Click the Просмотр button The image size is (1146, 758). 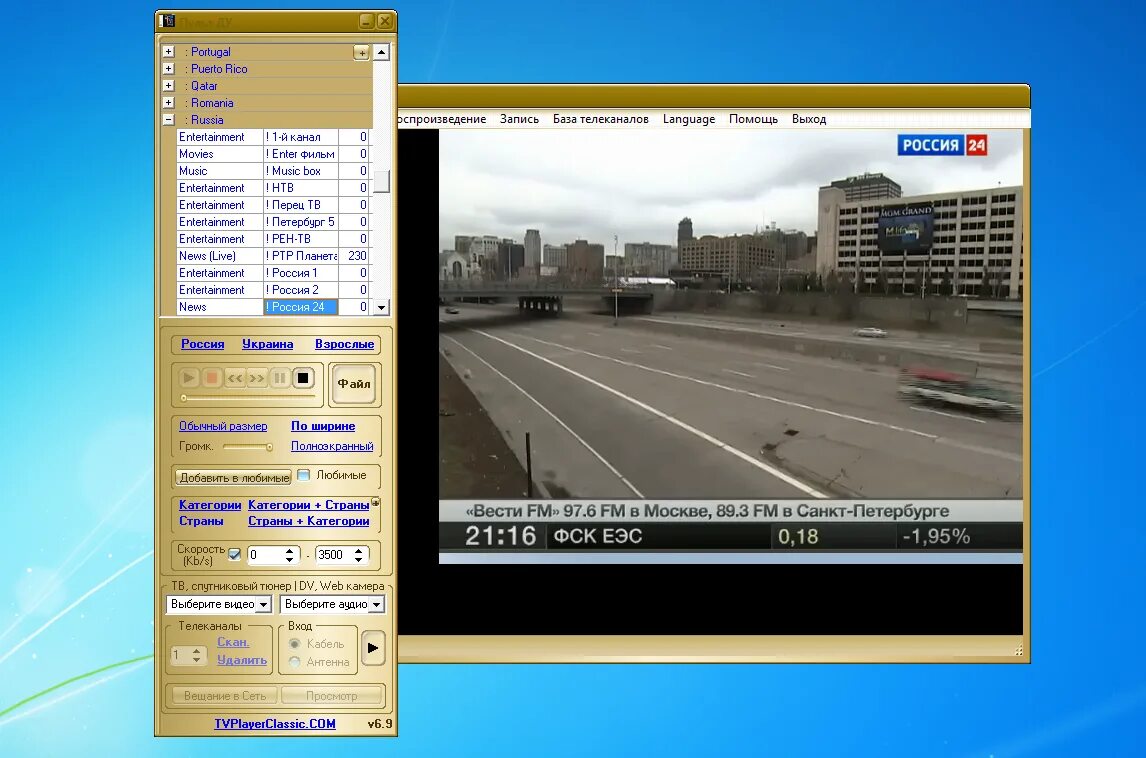332,696
